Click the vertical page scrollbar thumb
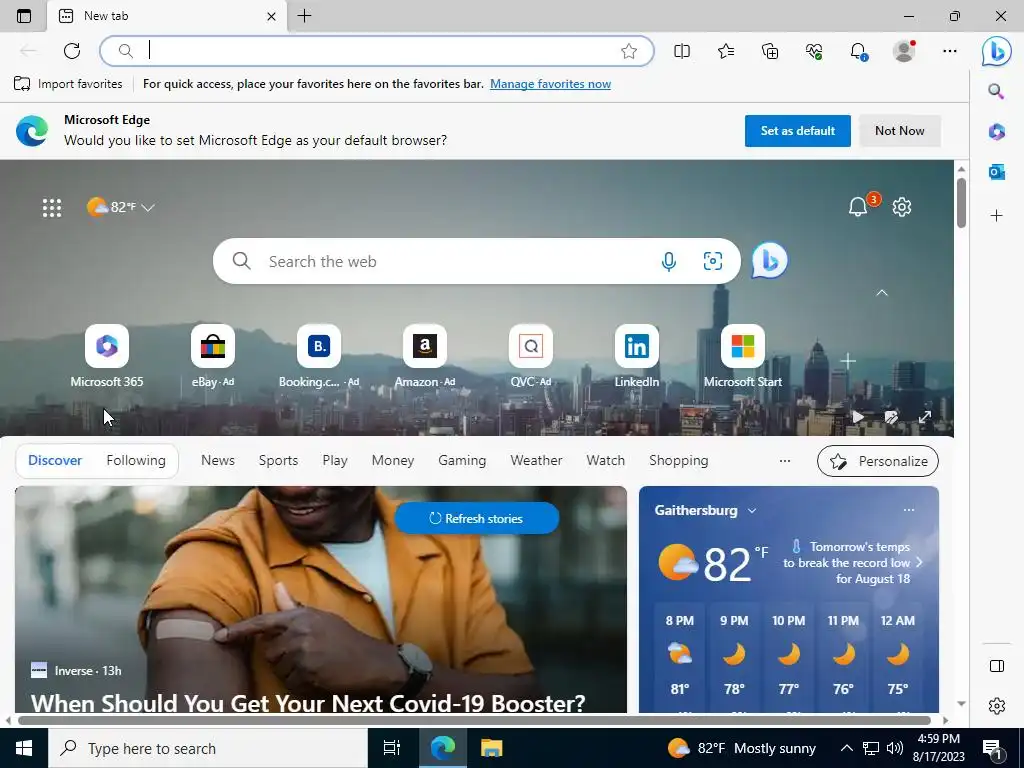Viewport: 1024px width, 768px height. coord(961,202)
